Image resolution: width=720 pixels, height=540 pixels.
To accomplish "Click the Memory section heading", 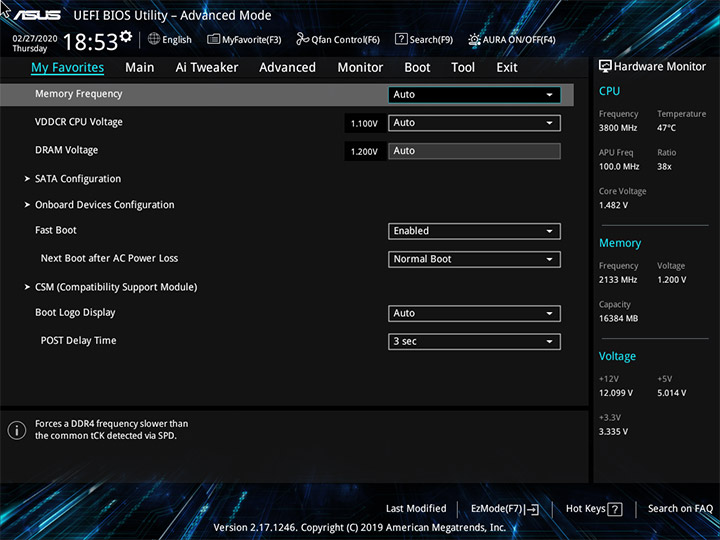I will tap(620, 243).
